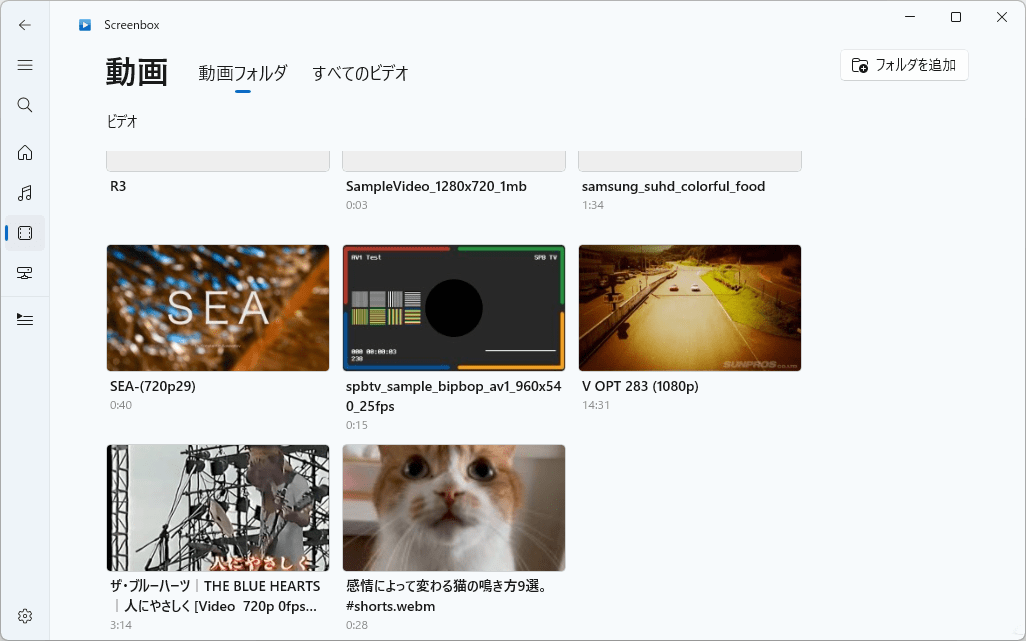The height and width of the screenshot is (641, 1026).
Task: Click the フォルダを追加 button
Action: pyautogui.click(x=904, y=65)
